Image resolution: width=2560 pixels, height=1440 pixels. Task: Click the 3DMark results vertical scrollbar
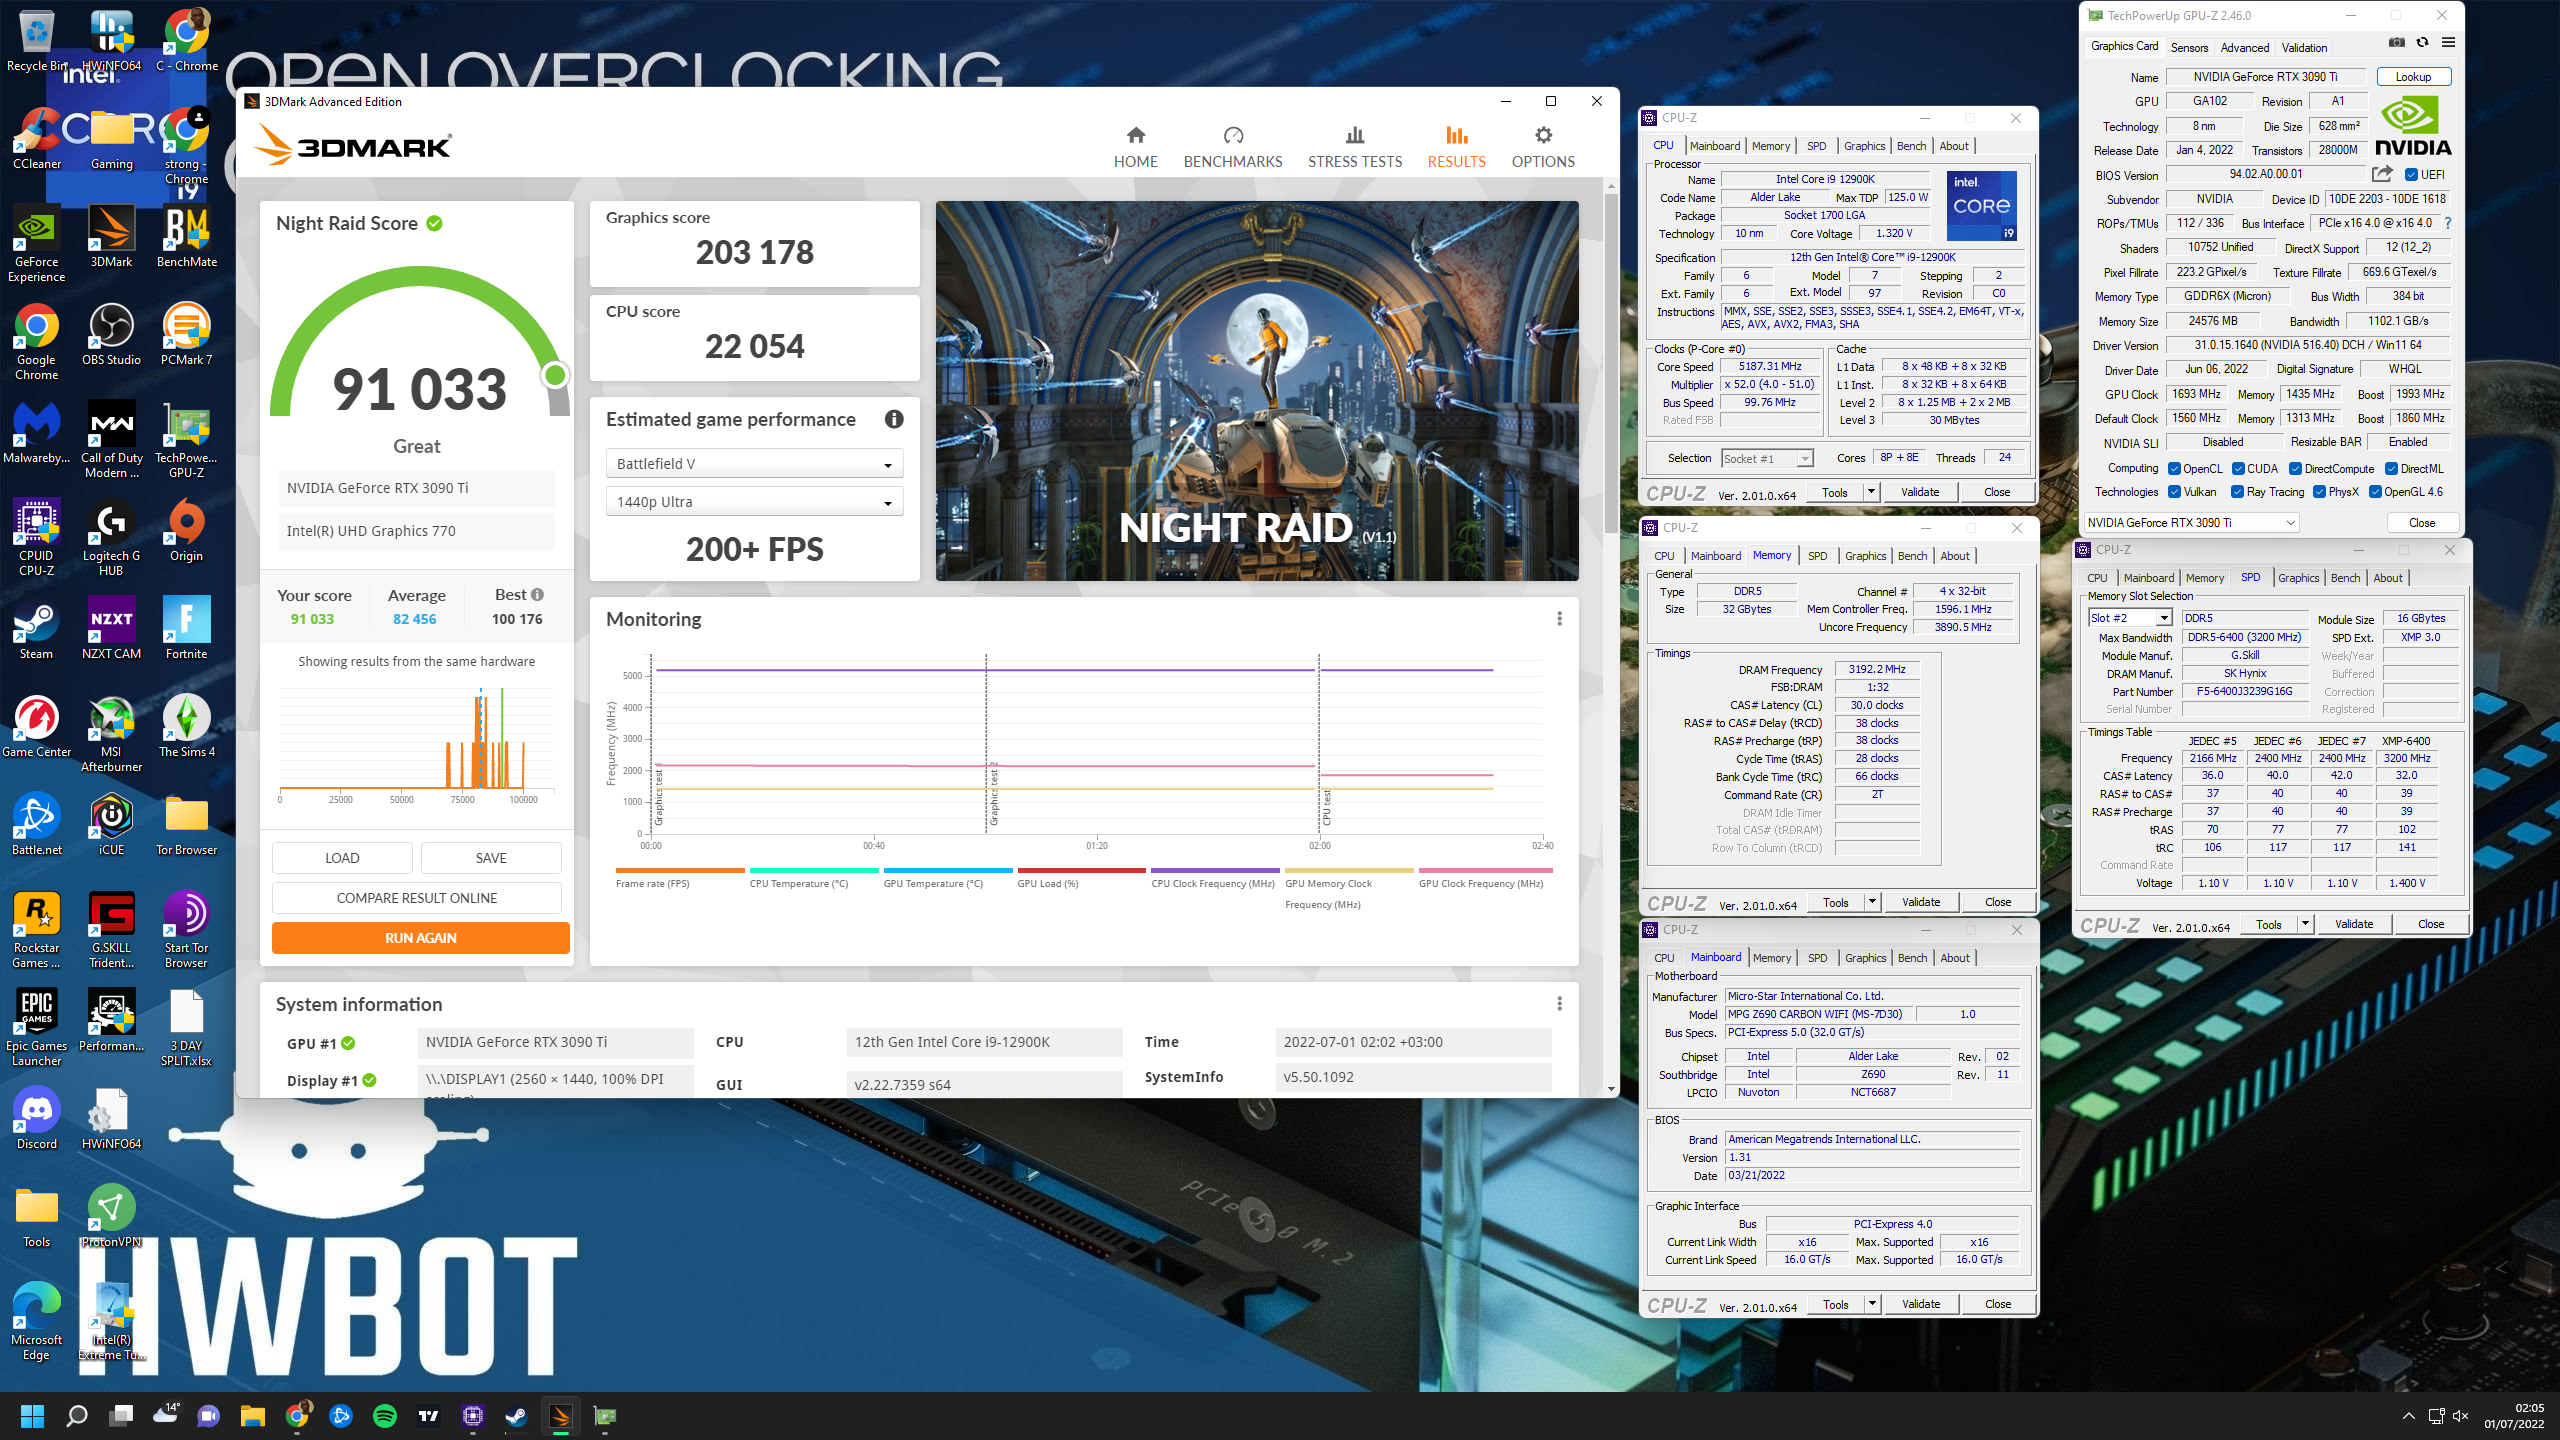click(x=1611, y=365)
